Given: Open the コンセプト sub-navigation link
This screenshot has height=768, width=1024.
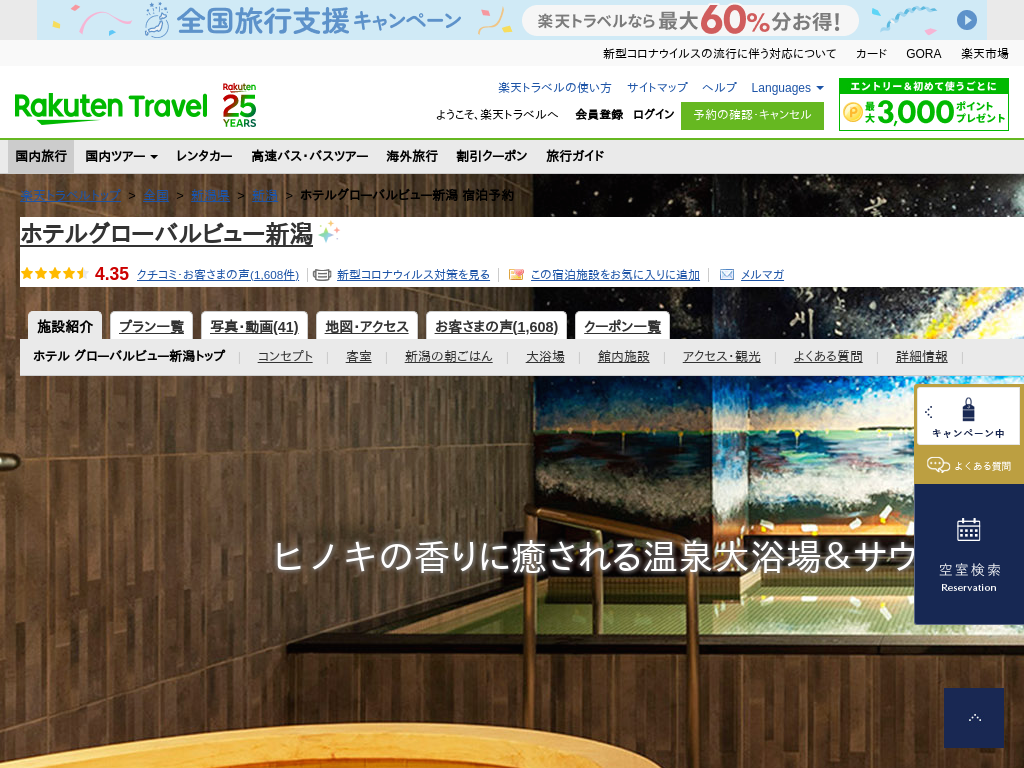Looking at the screenshot, I should coord(285,357).
